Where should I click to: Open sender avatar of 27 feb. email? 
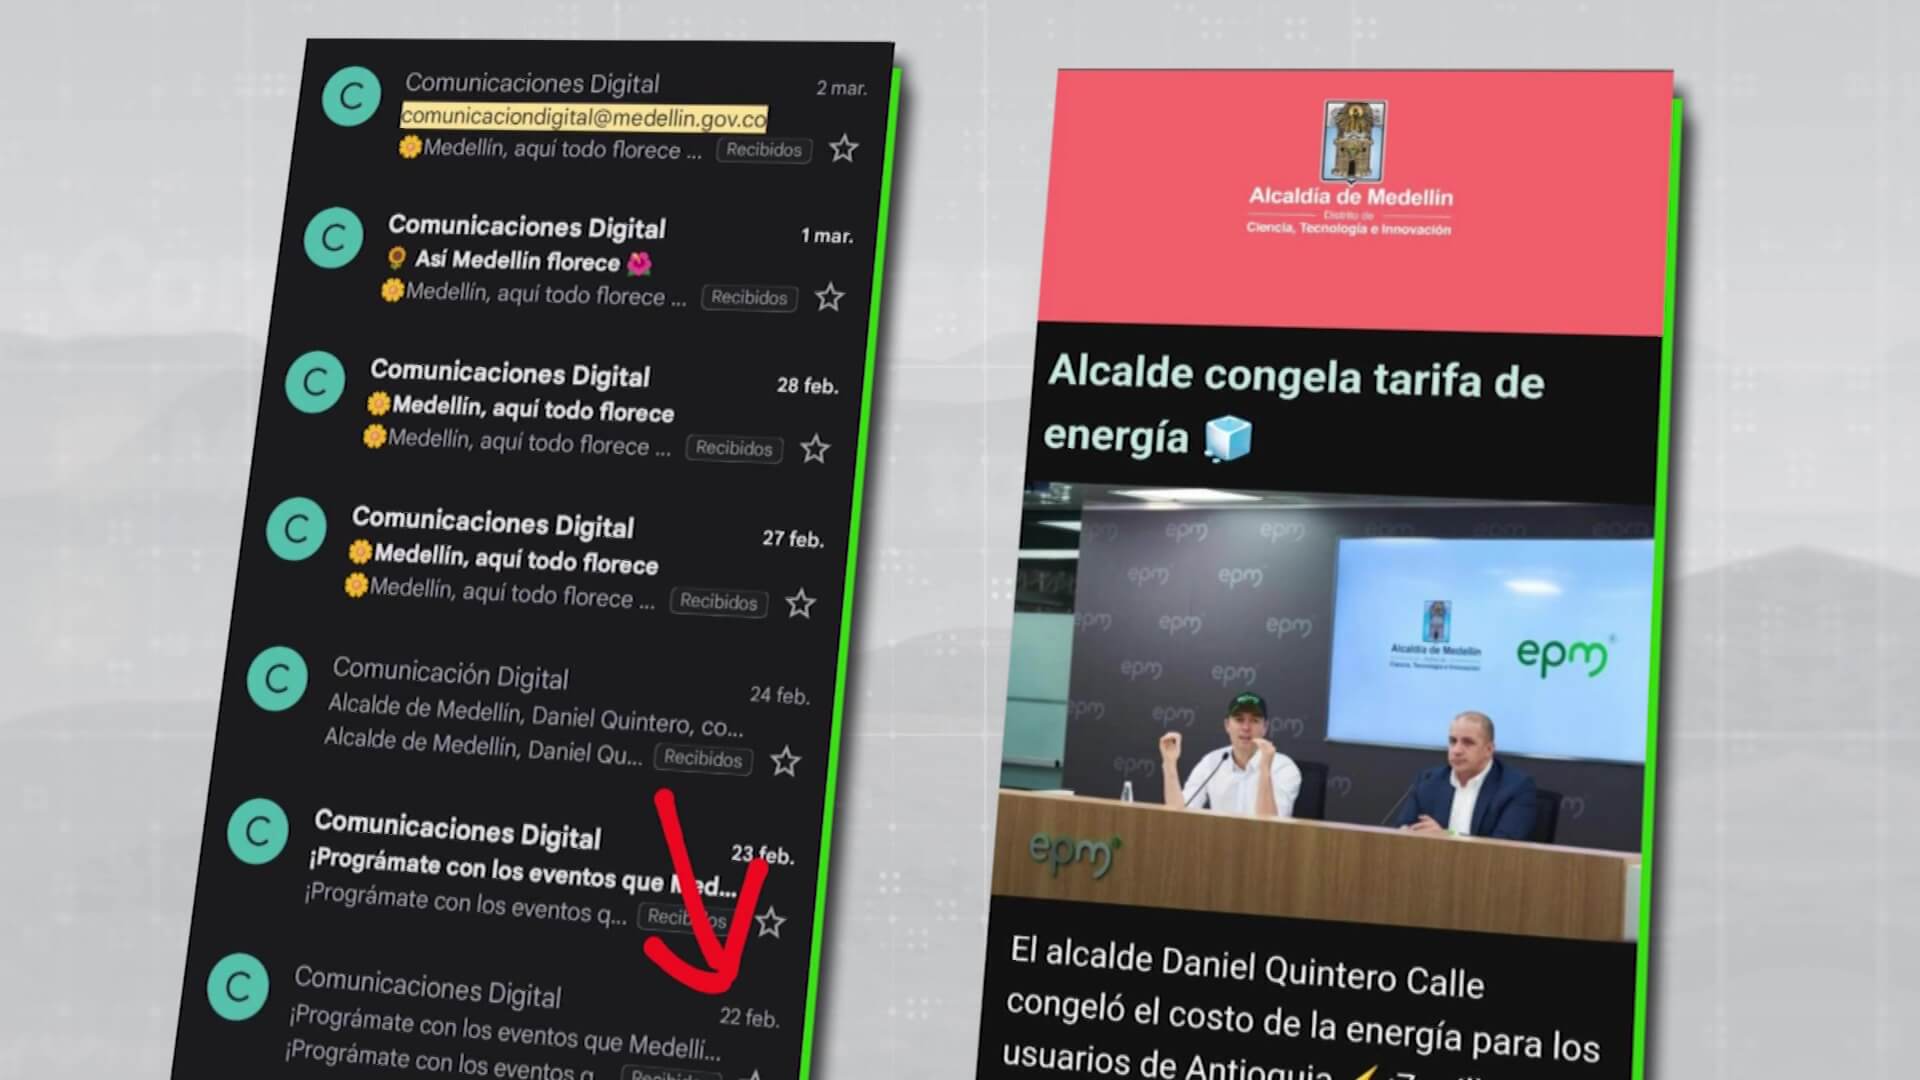tap(296, 529)
